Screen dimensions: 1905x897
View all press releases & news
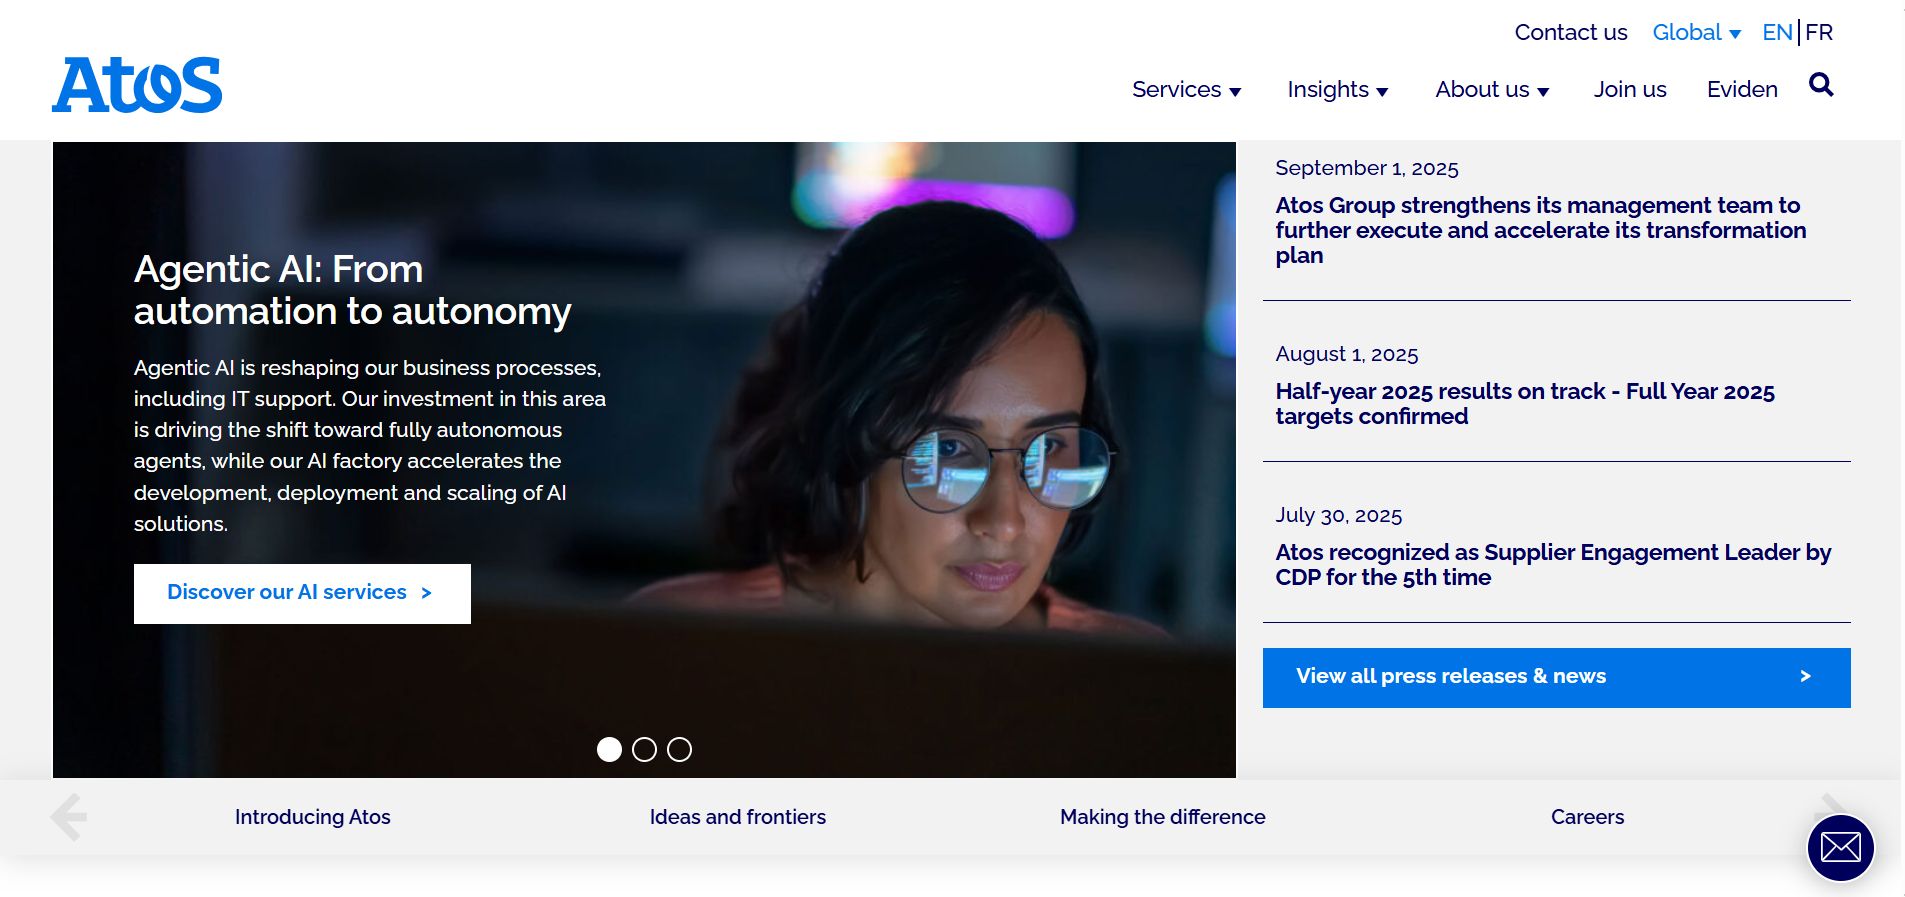pyautogui.click(x=1556, y=678)
